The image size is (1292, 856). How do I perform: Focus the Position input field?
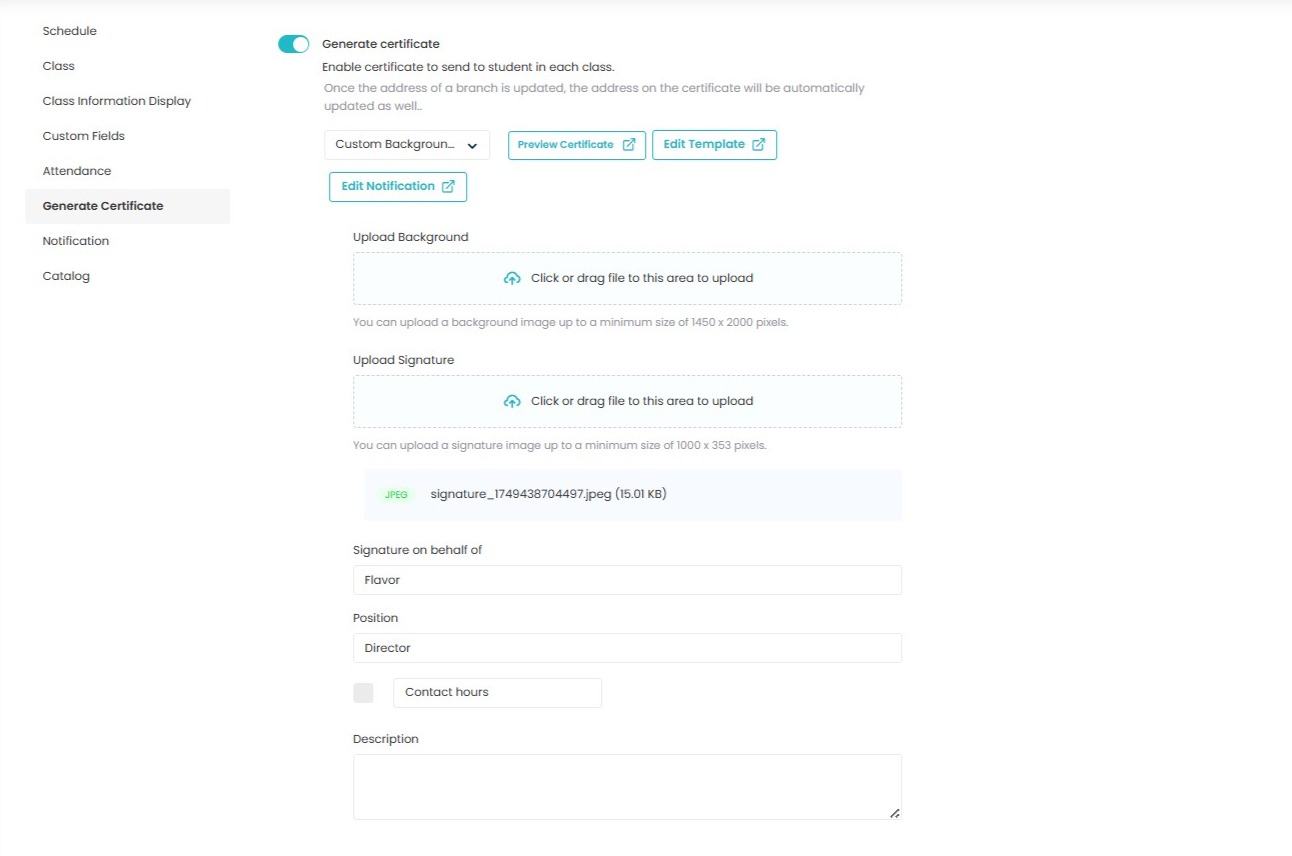[627, 648]
